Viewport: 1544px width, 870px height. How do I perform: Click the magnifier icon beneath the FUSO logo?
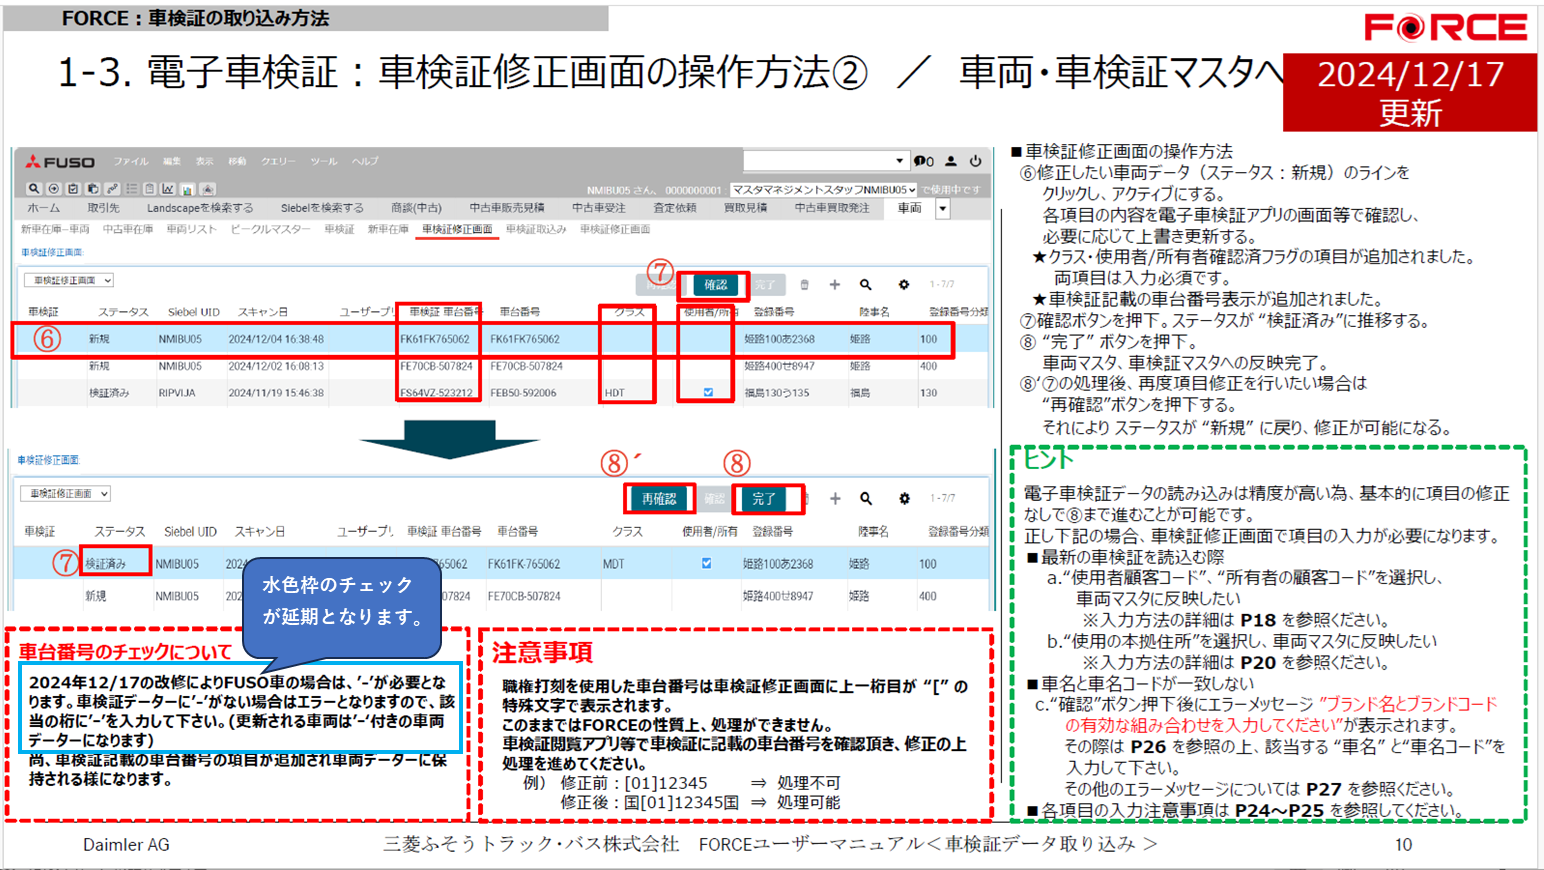[34, 189]
